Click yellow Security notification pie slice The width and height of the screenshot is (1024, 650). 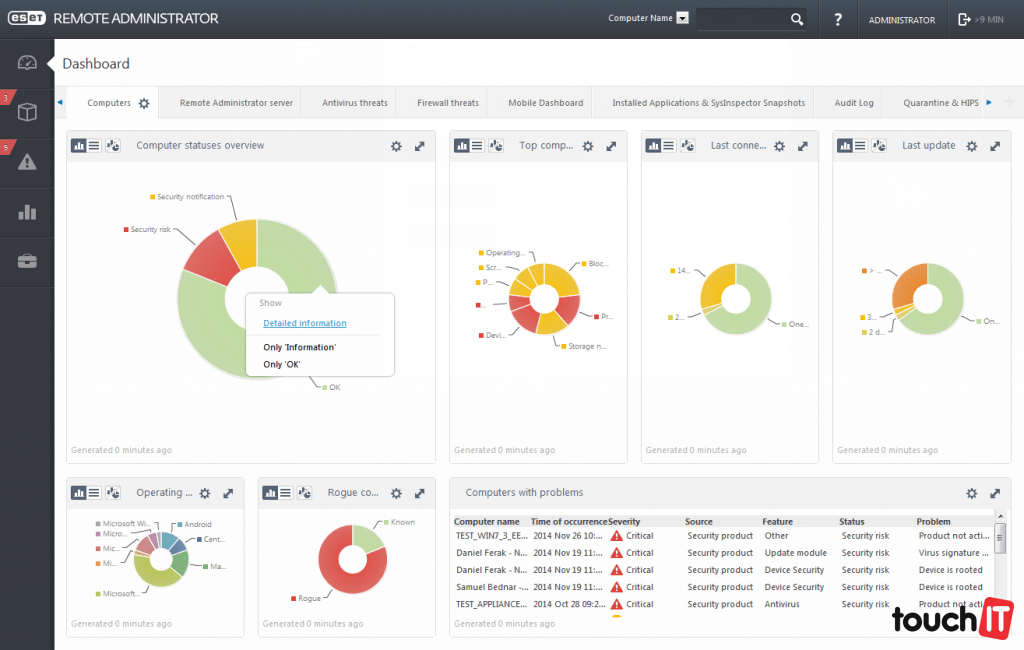click(x=241, y=241)
